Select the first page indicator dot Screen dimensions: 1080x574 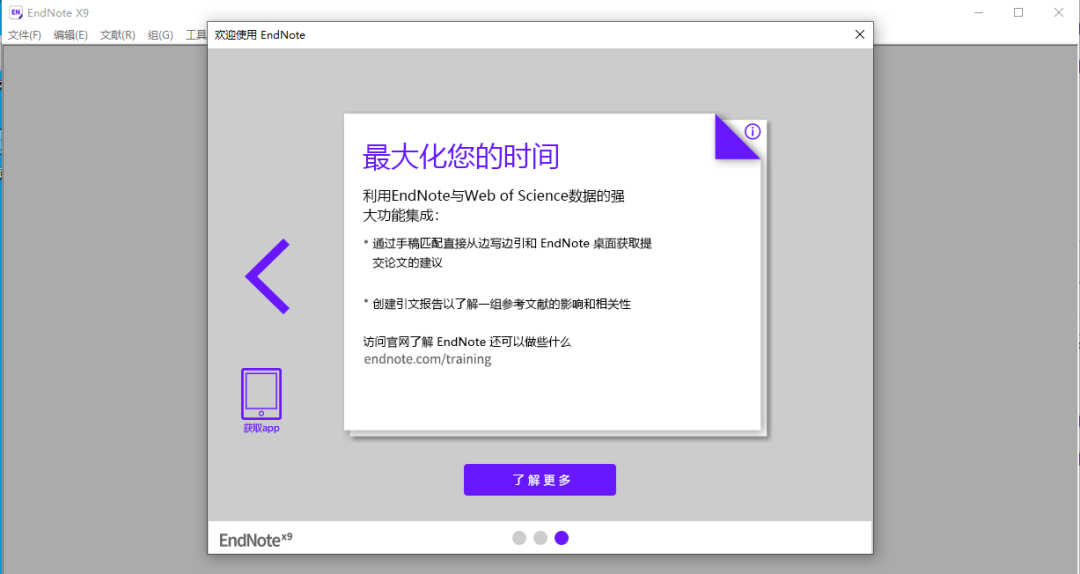click(519, 538)
